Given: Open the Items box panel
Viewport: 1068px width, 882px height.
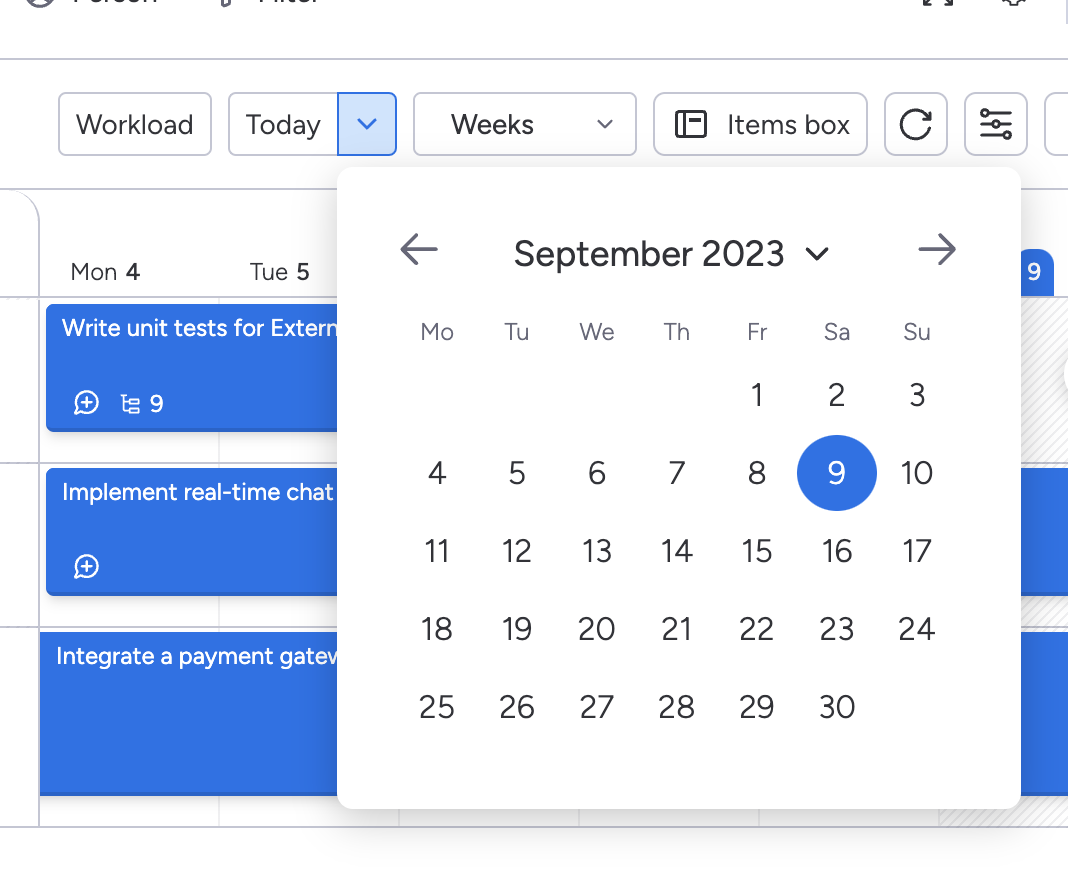Looking at the screenshot, I should [760, 125].
